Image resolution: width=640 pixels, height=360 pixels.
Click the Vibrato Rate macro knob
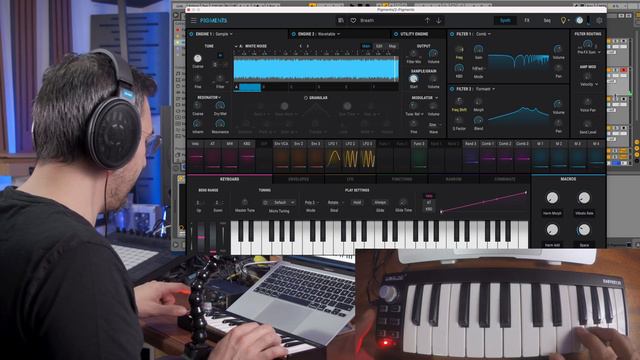point(584,198)
